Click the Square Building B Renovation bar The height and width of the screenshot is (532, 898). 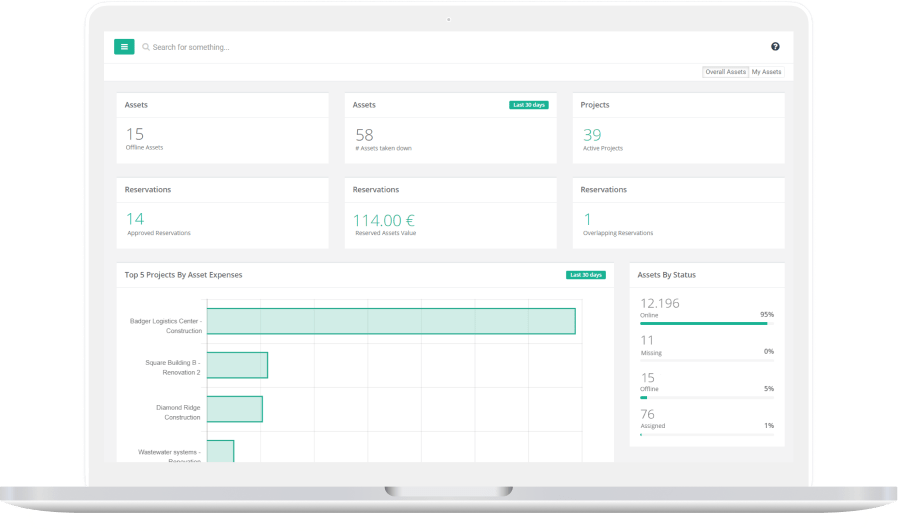(x=237, y=365)
